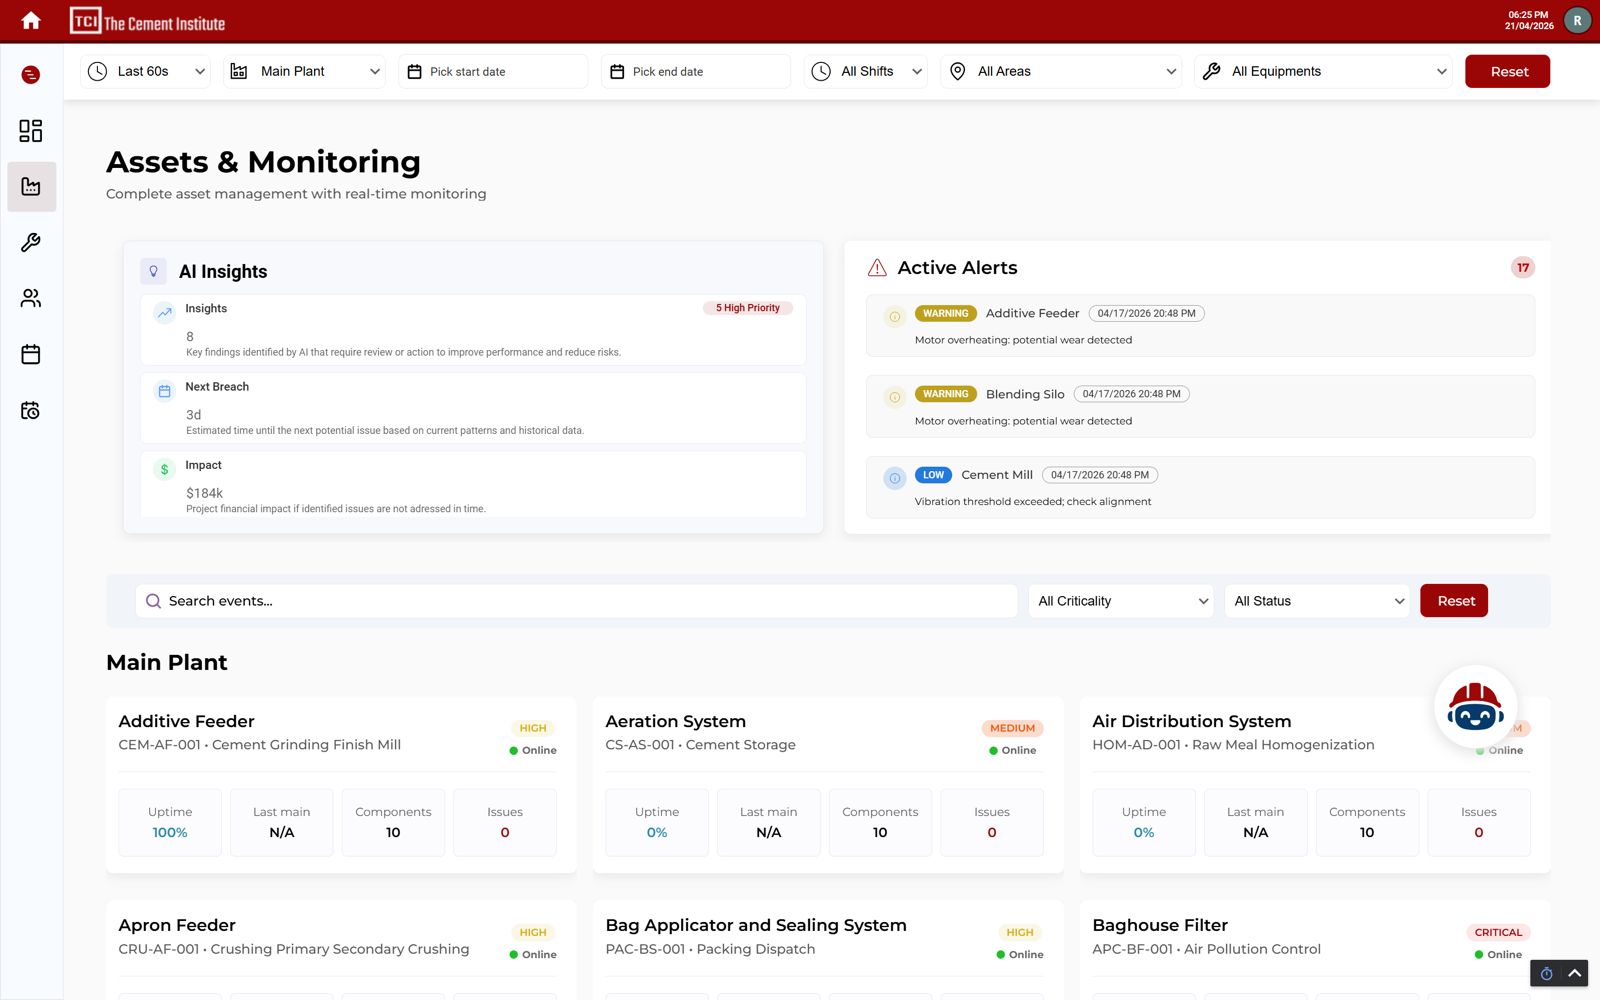Image resolution: width=1600 pixels, height=1000 pixels.
Task: Open the Last 60s time range dropdown
Action: coord(146,71)
